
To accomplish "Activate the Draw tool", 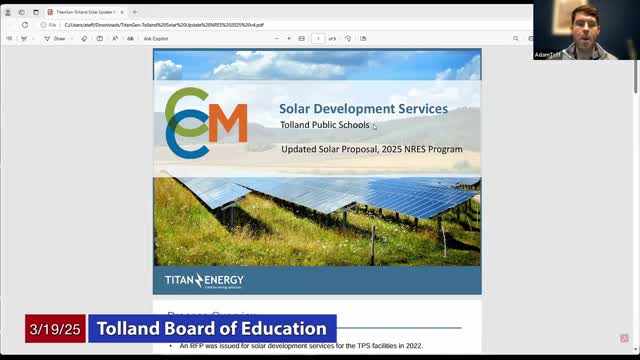I will 55,38.
